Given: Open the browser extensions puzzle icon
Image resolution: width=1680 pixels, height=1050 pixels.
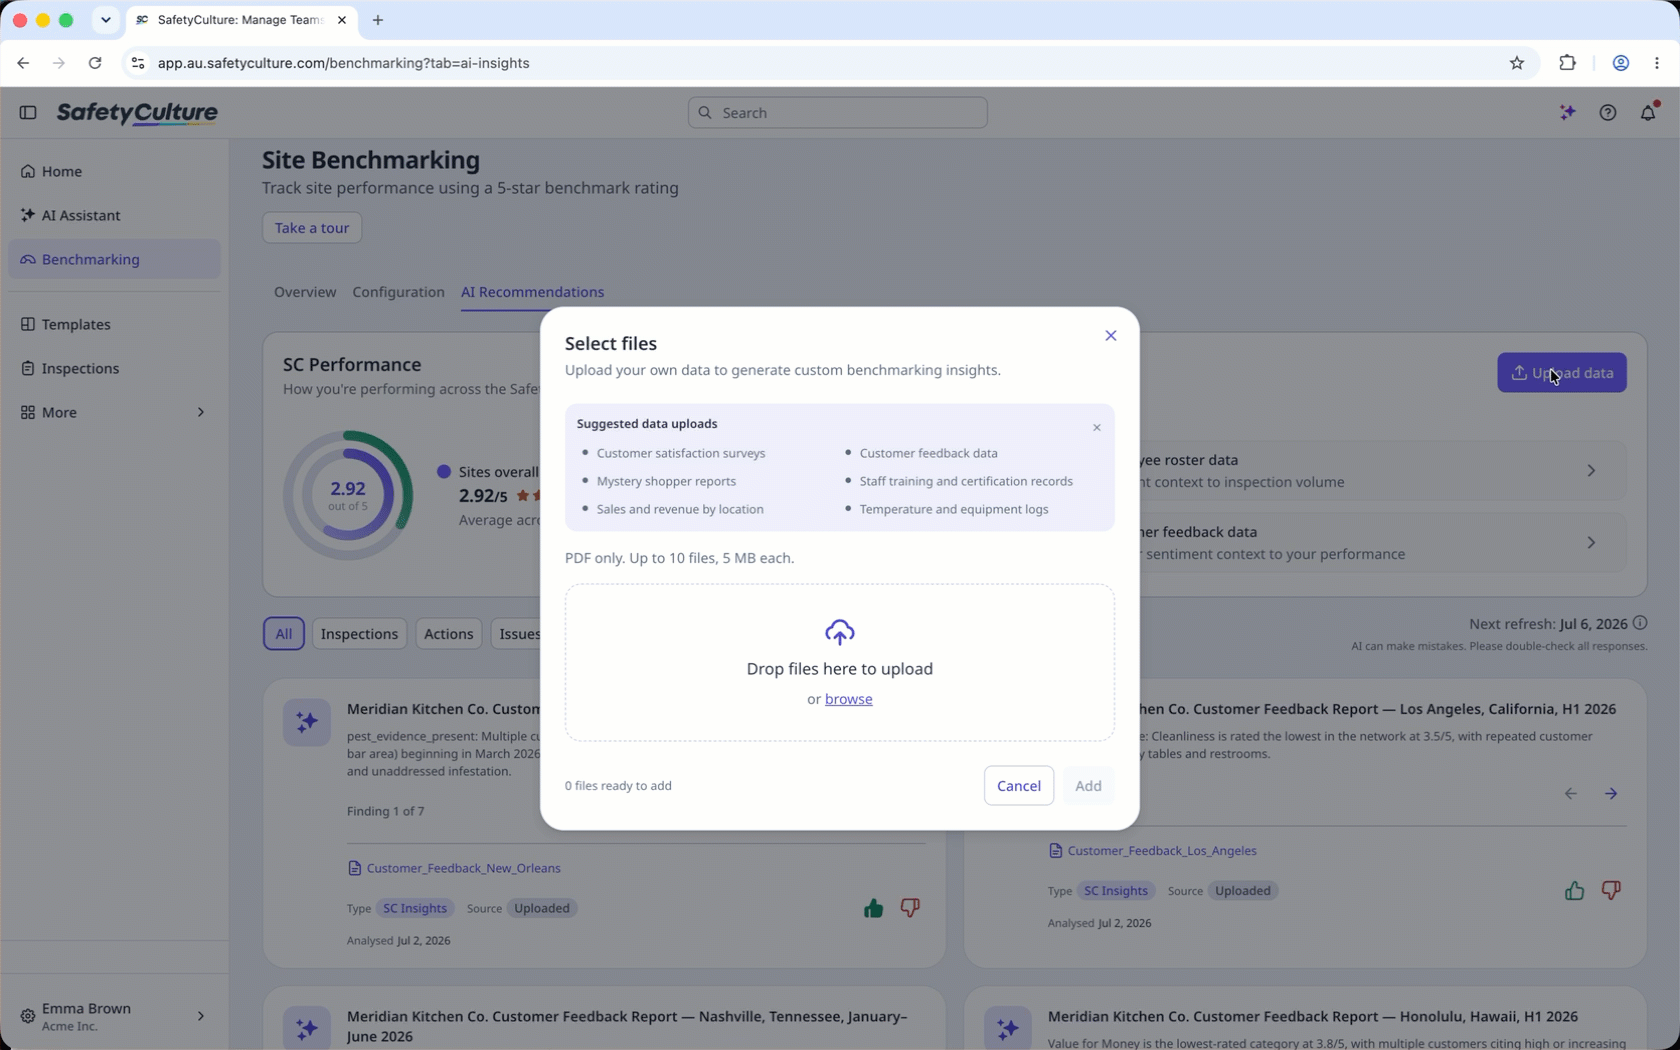Looking at the screenshot, I should 1567,63.
